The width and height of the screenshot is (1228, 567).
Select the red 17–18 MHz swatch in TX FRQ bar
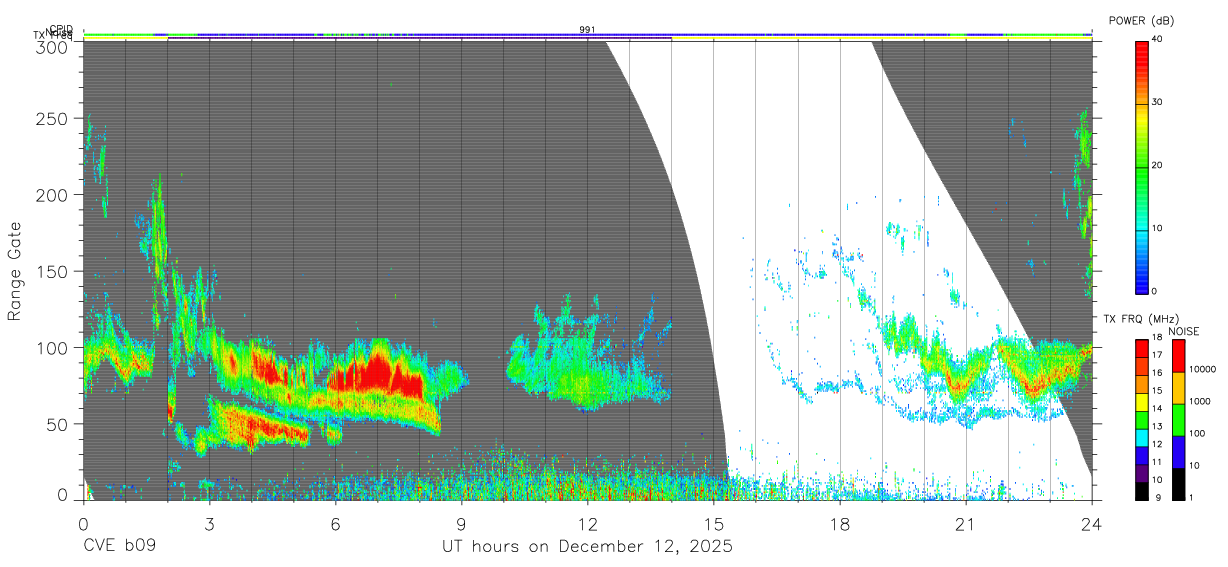pos(1142,349)
